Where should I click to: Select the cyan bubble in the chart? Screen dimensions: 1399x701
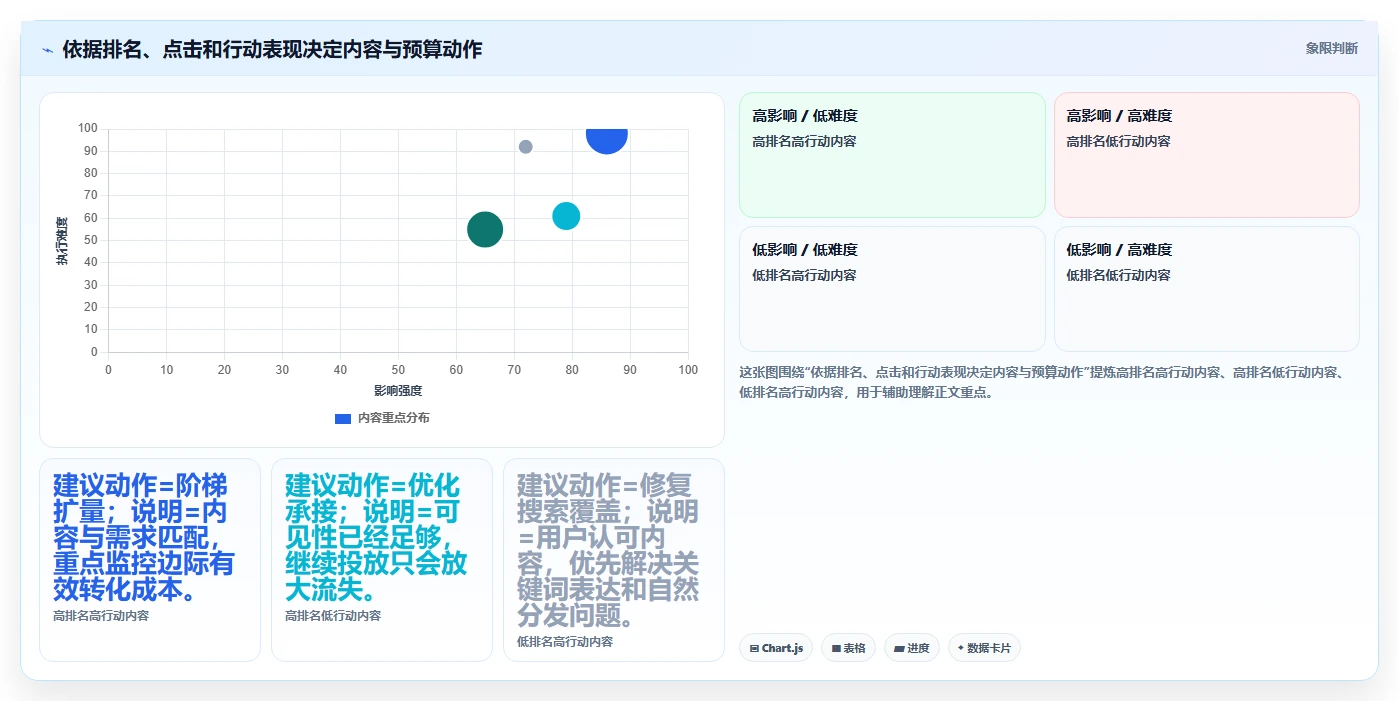pos(566,215)
